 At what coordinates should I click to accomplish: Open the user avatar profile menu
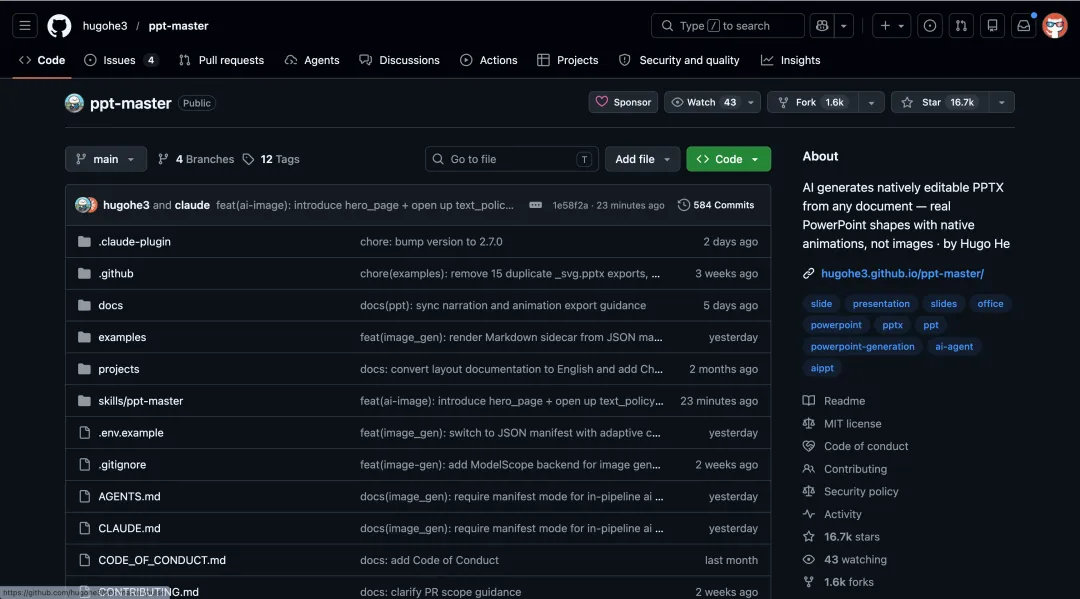coord(1055,25)
